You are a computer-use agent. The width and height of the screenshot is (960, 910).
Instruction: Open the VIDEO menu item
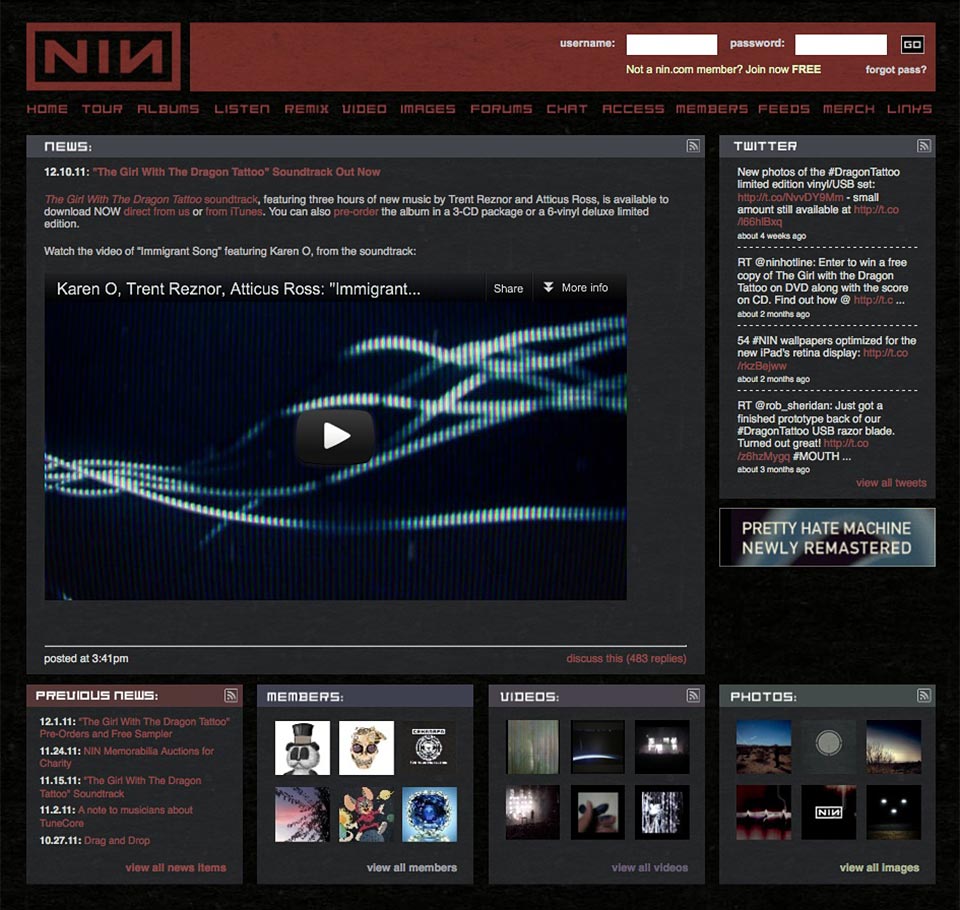pos(364,109)
